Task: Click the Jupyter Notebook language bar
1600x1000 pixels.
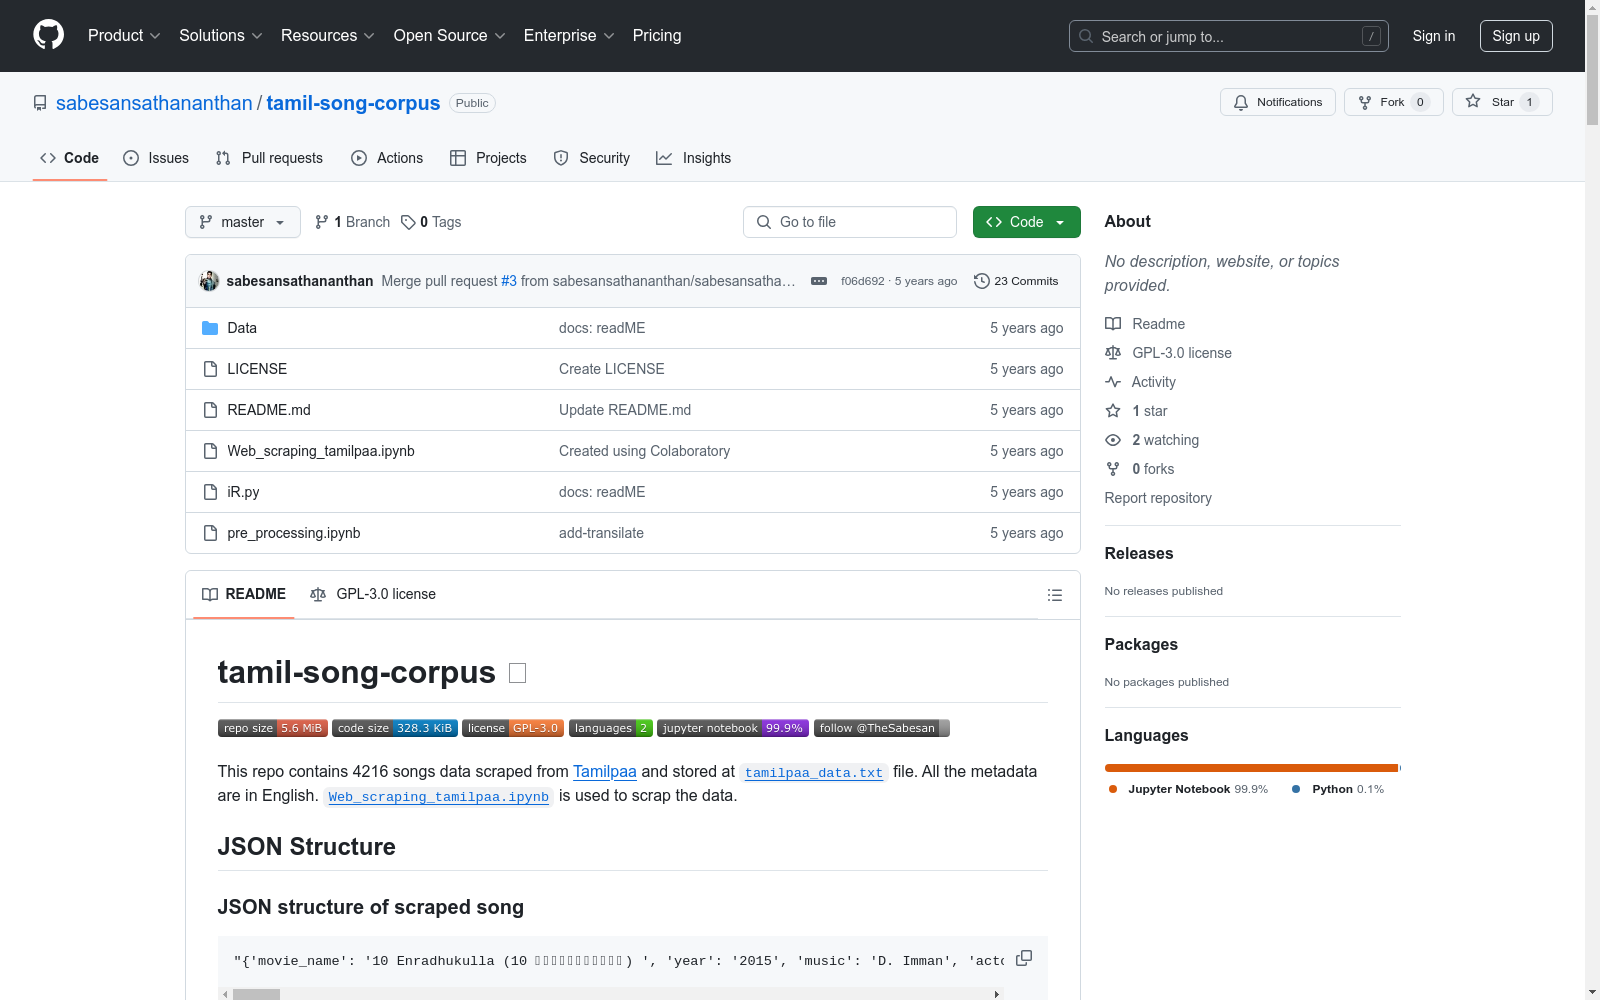Action: 1251,768
